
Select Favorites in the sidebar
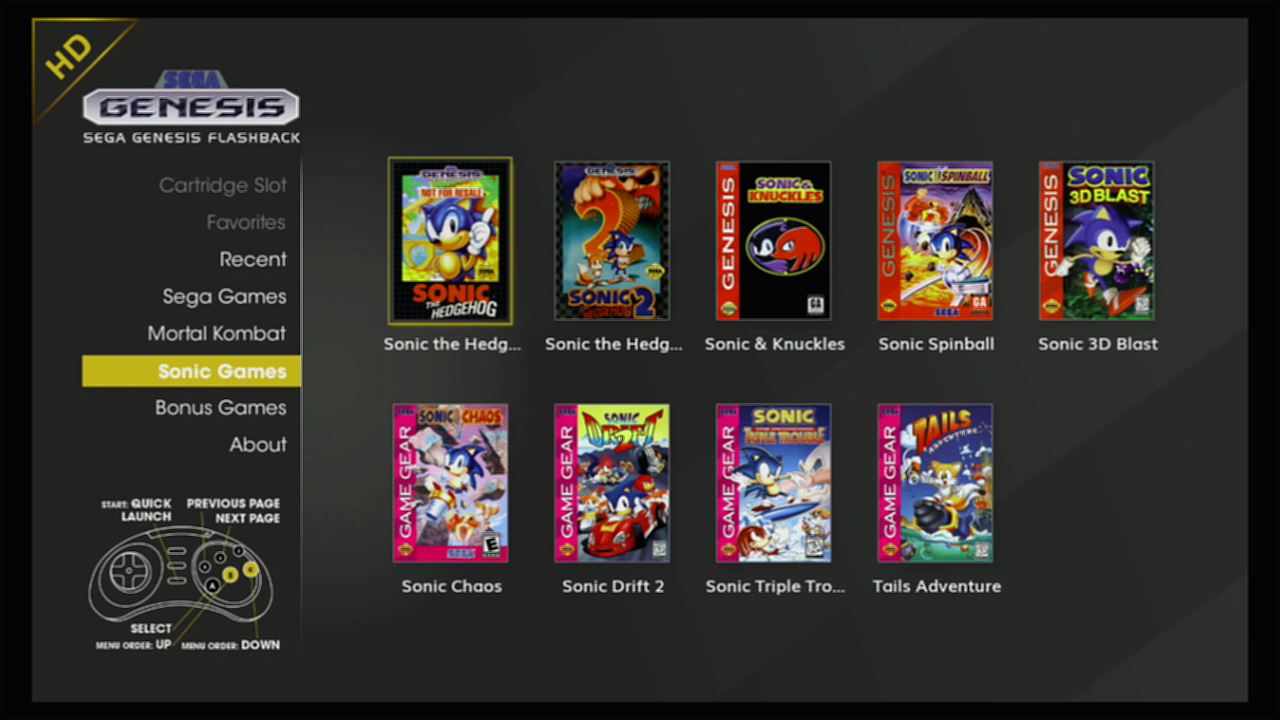246,222
